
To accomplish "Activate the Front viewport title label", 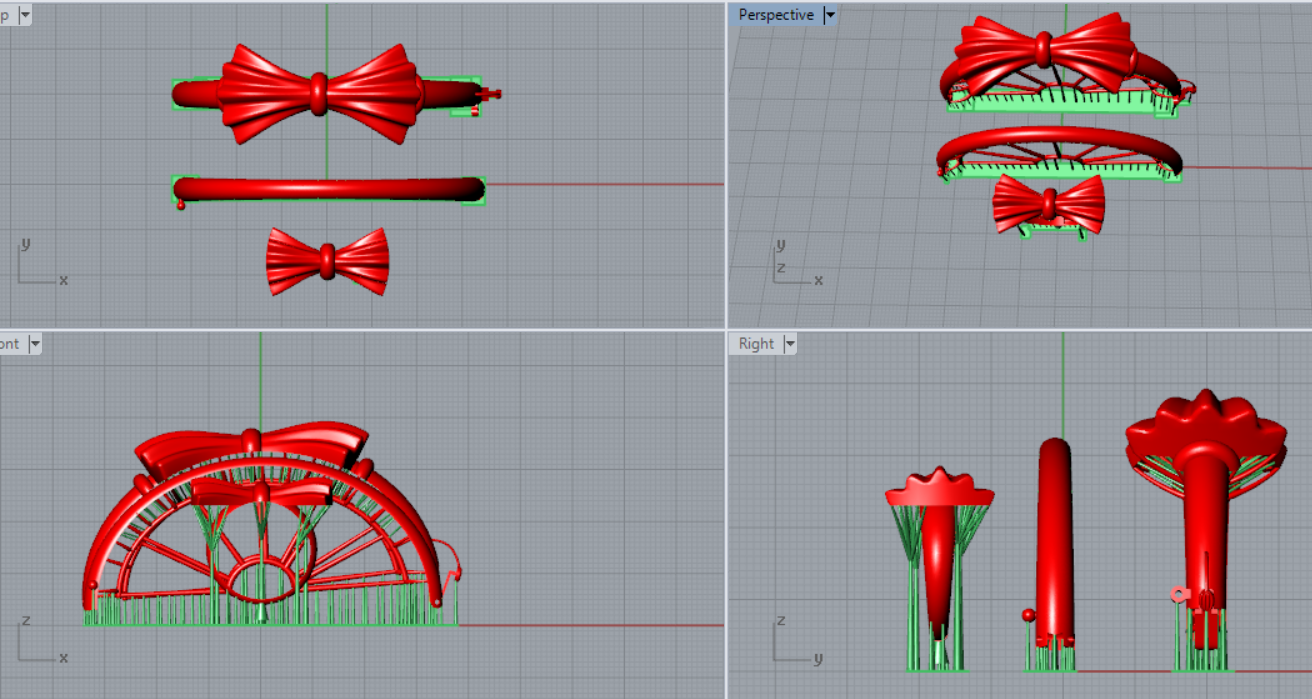I will 10,344.
